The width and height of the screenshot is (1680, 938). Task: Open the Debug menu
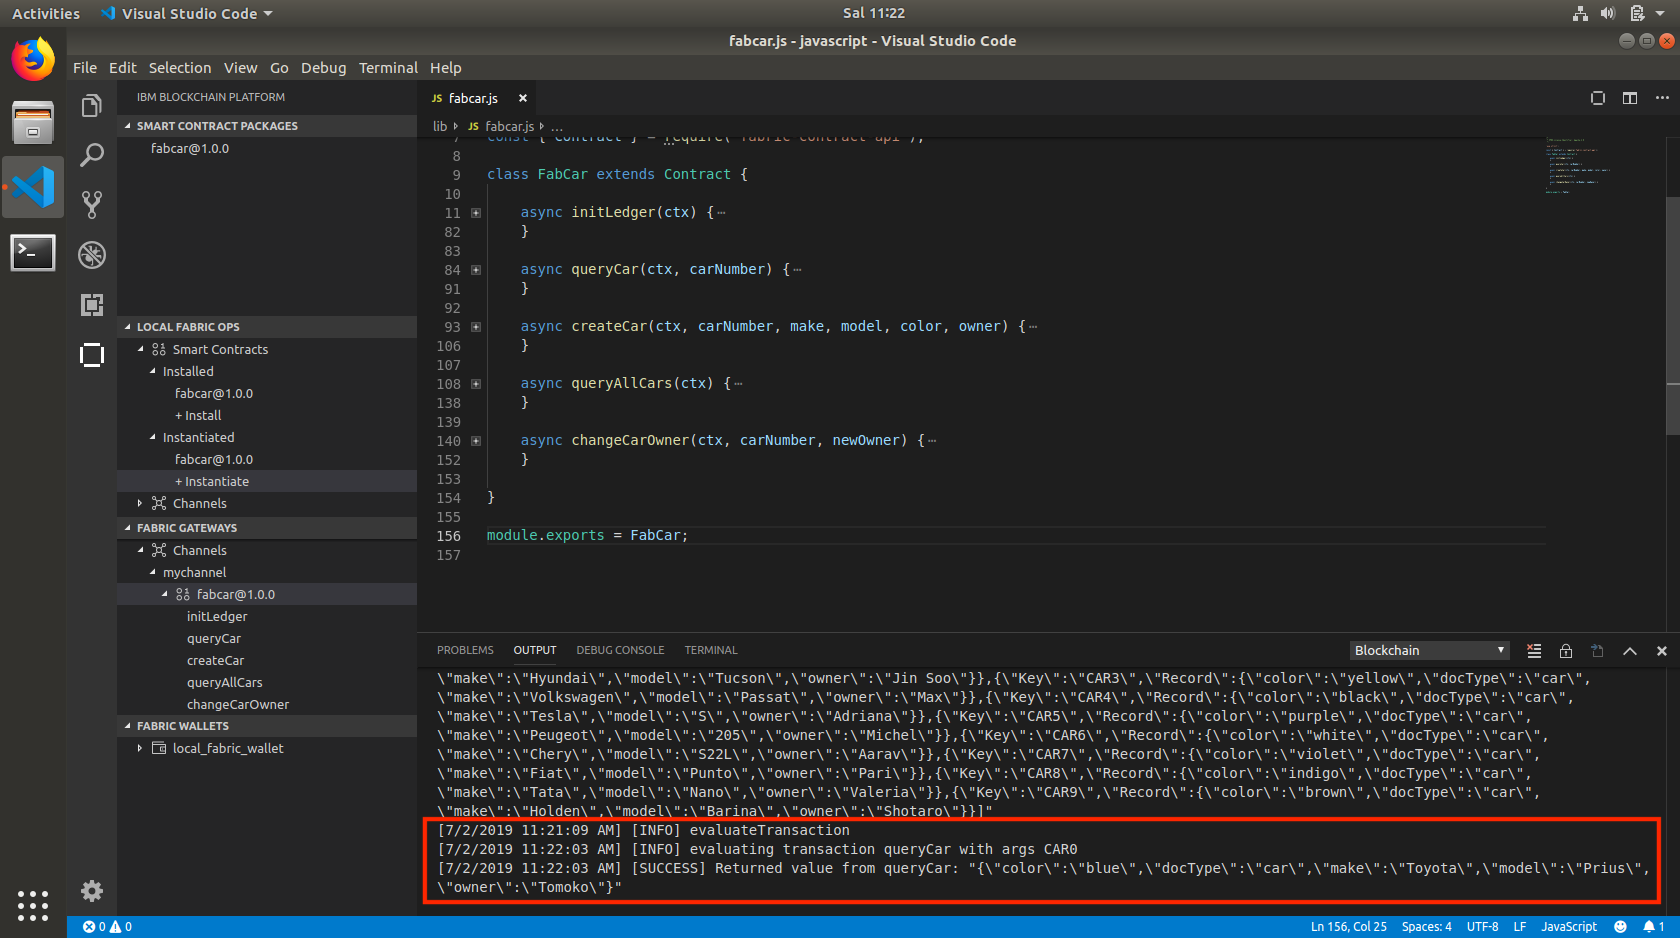[x=323, y=68]
